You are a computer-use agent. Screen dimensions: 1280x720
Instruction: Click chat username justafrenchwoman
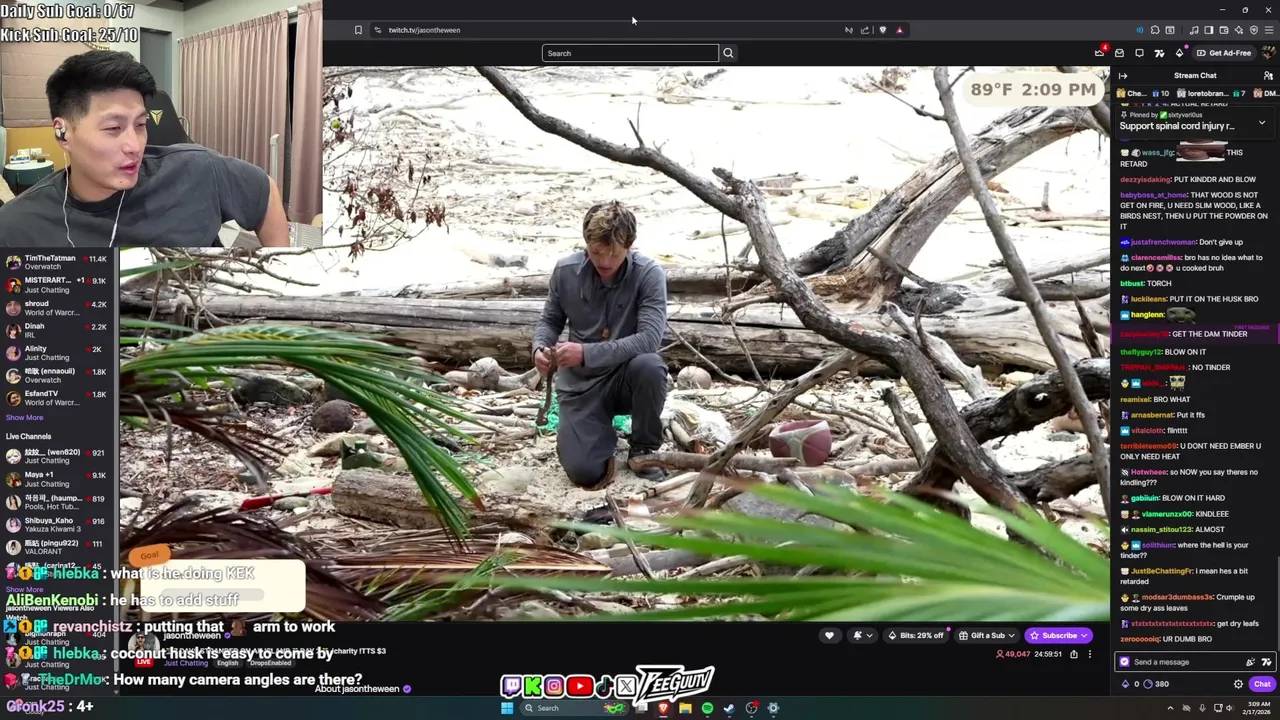click(x=1163, y=242)
